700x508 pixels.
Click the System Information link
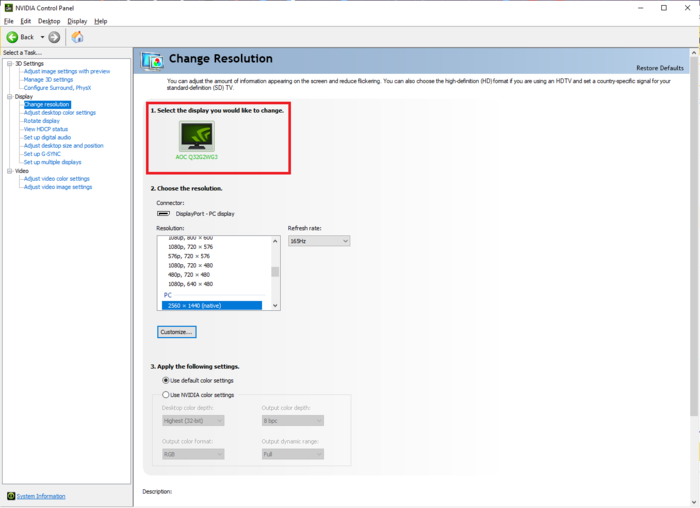click(41, 496)
